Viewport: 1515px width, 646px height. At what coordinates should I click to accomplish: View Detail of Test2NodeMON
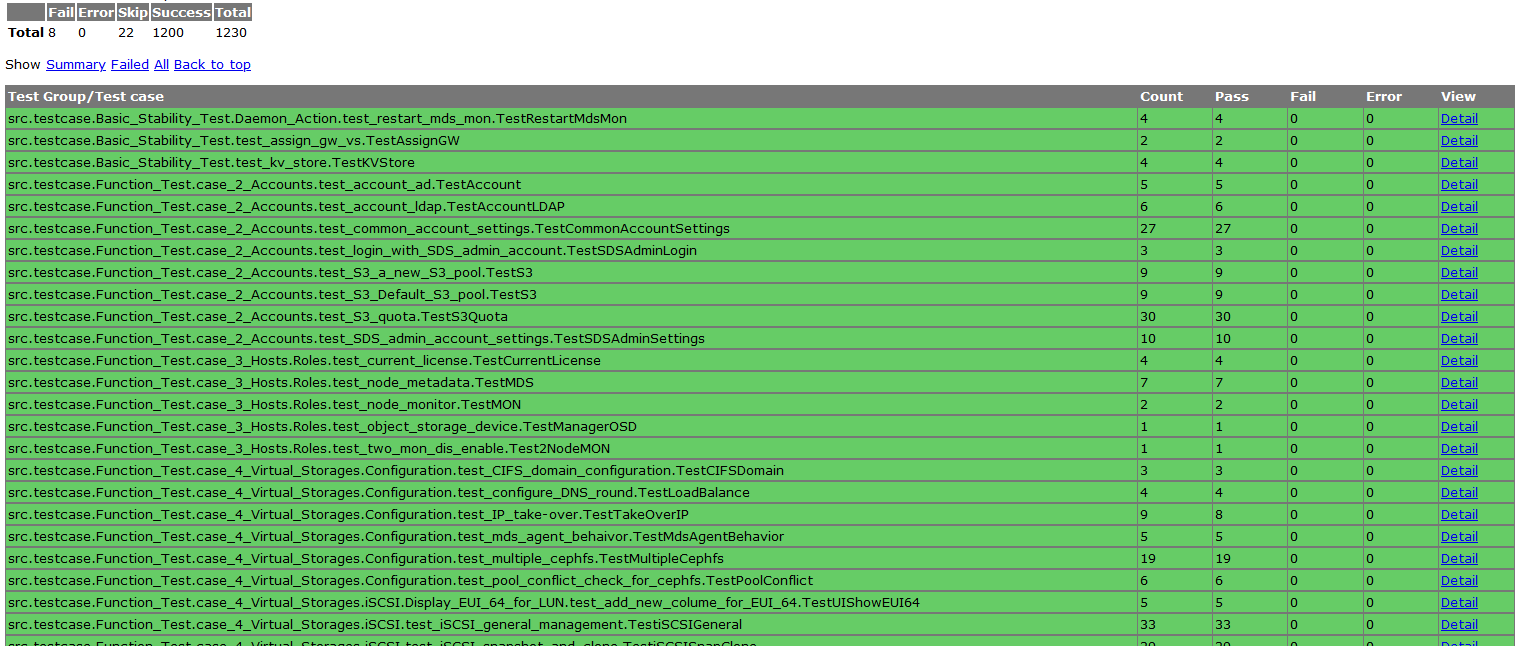coord(1458,448)
